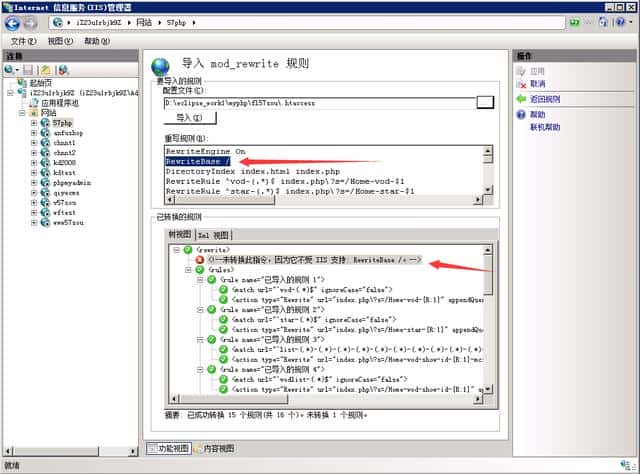Click the 起始页 start page icon
This screenshot has height=474, width=640.
tap(22, 83)
